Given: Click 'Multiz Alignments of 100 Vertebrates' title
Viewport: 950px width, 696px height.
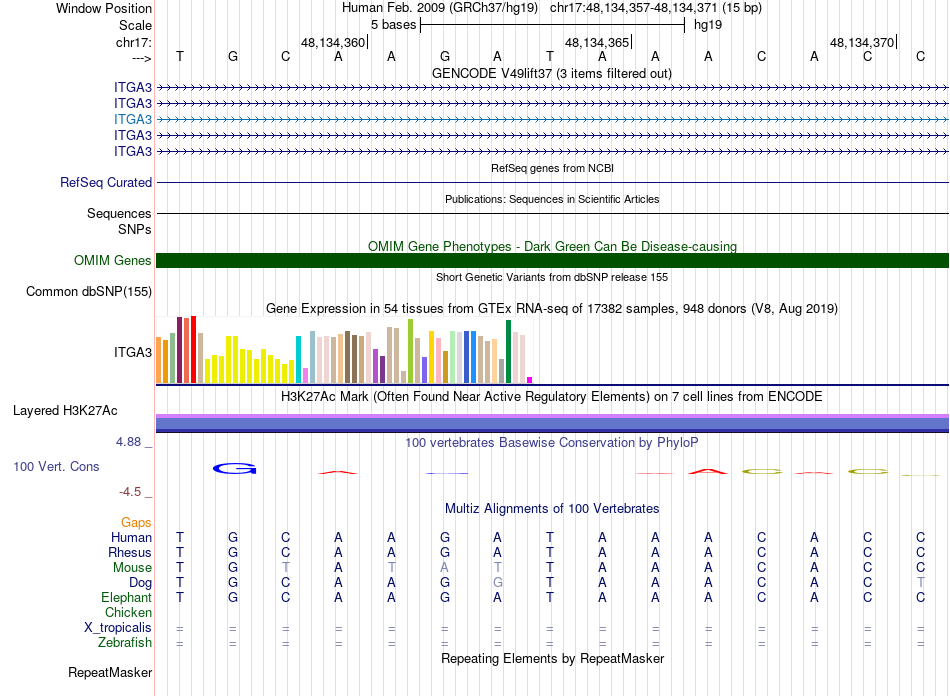Looking at the screenshot, I should point(552,509).
